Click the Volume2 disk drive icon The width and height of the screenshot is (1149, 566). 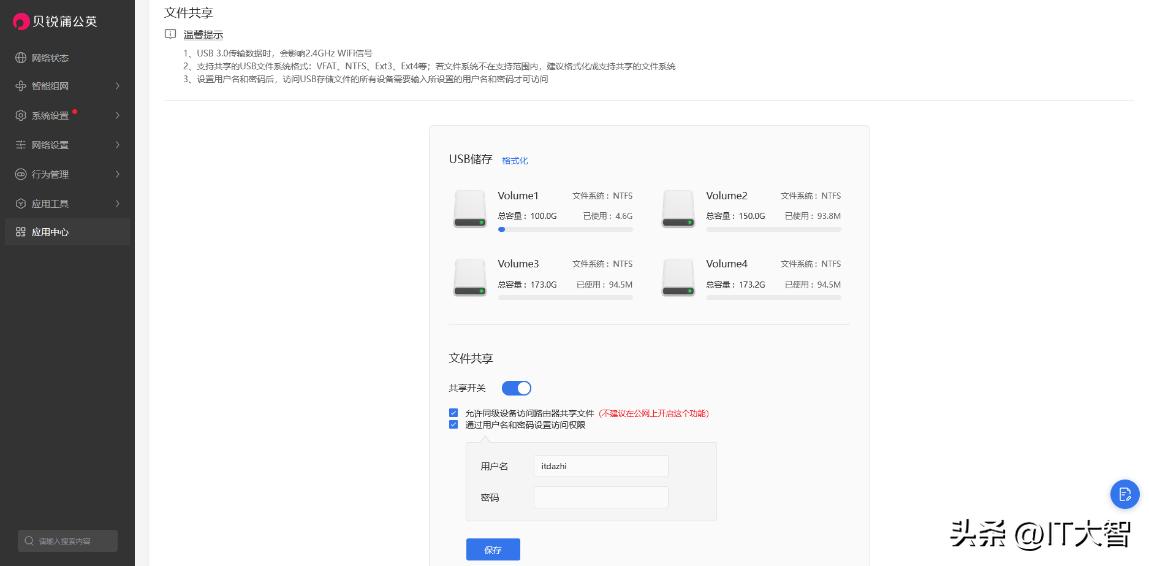click(x=678, y=209)
